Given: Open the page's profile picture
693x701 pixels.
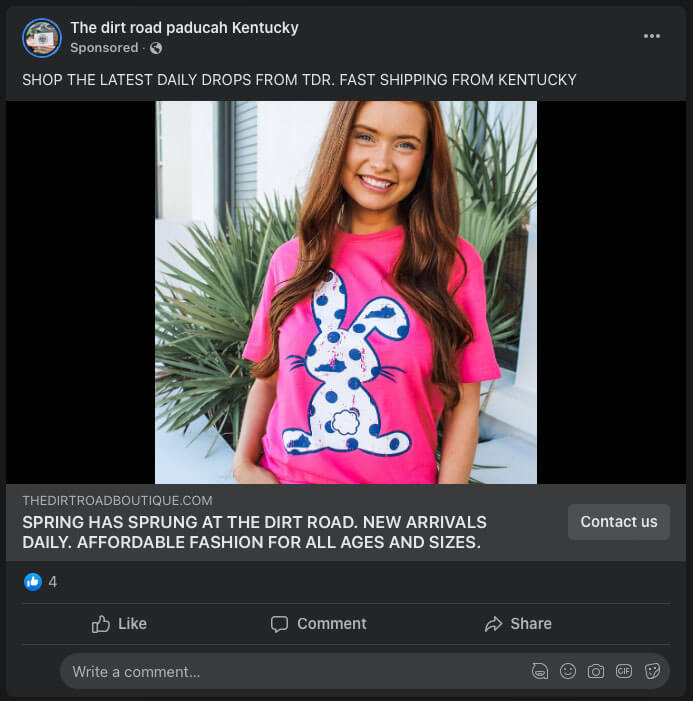Looking at the screenshot, I should 41,37.
